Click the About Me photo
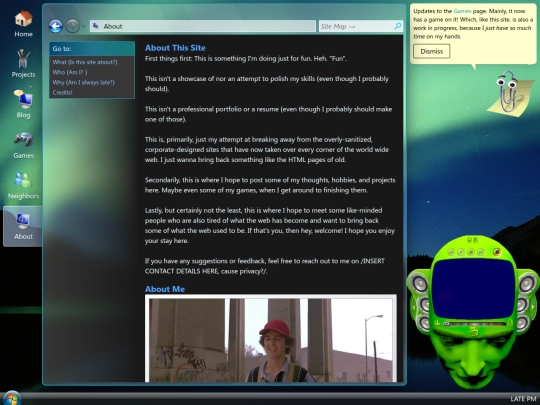The image size is (540, 405). tap(271, 338)
